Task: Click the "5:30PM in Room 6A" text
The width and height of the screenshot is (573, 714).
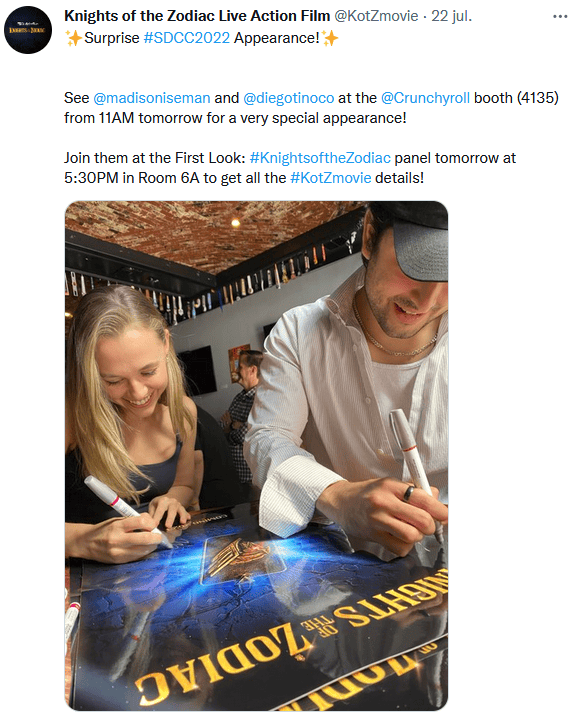Action: click(132, 178)
